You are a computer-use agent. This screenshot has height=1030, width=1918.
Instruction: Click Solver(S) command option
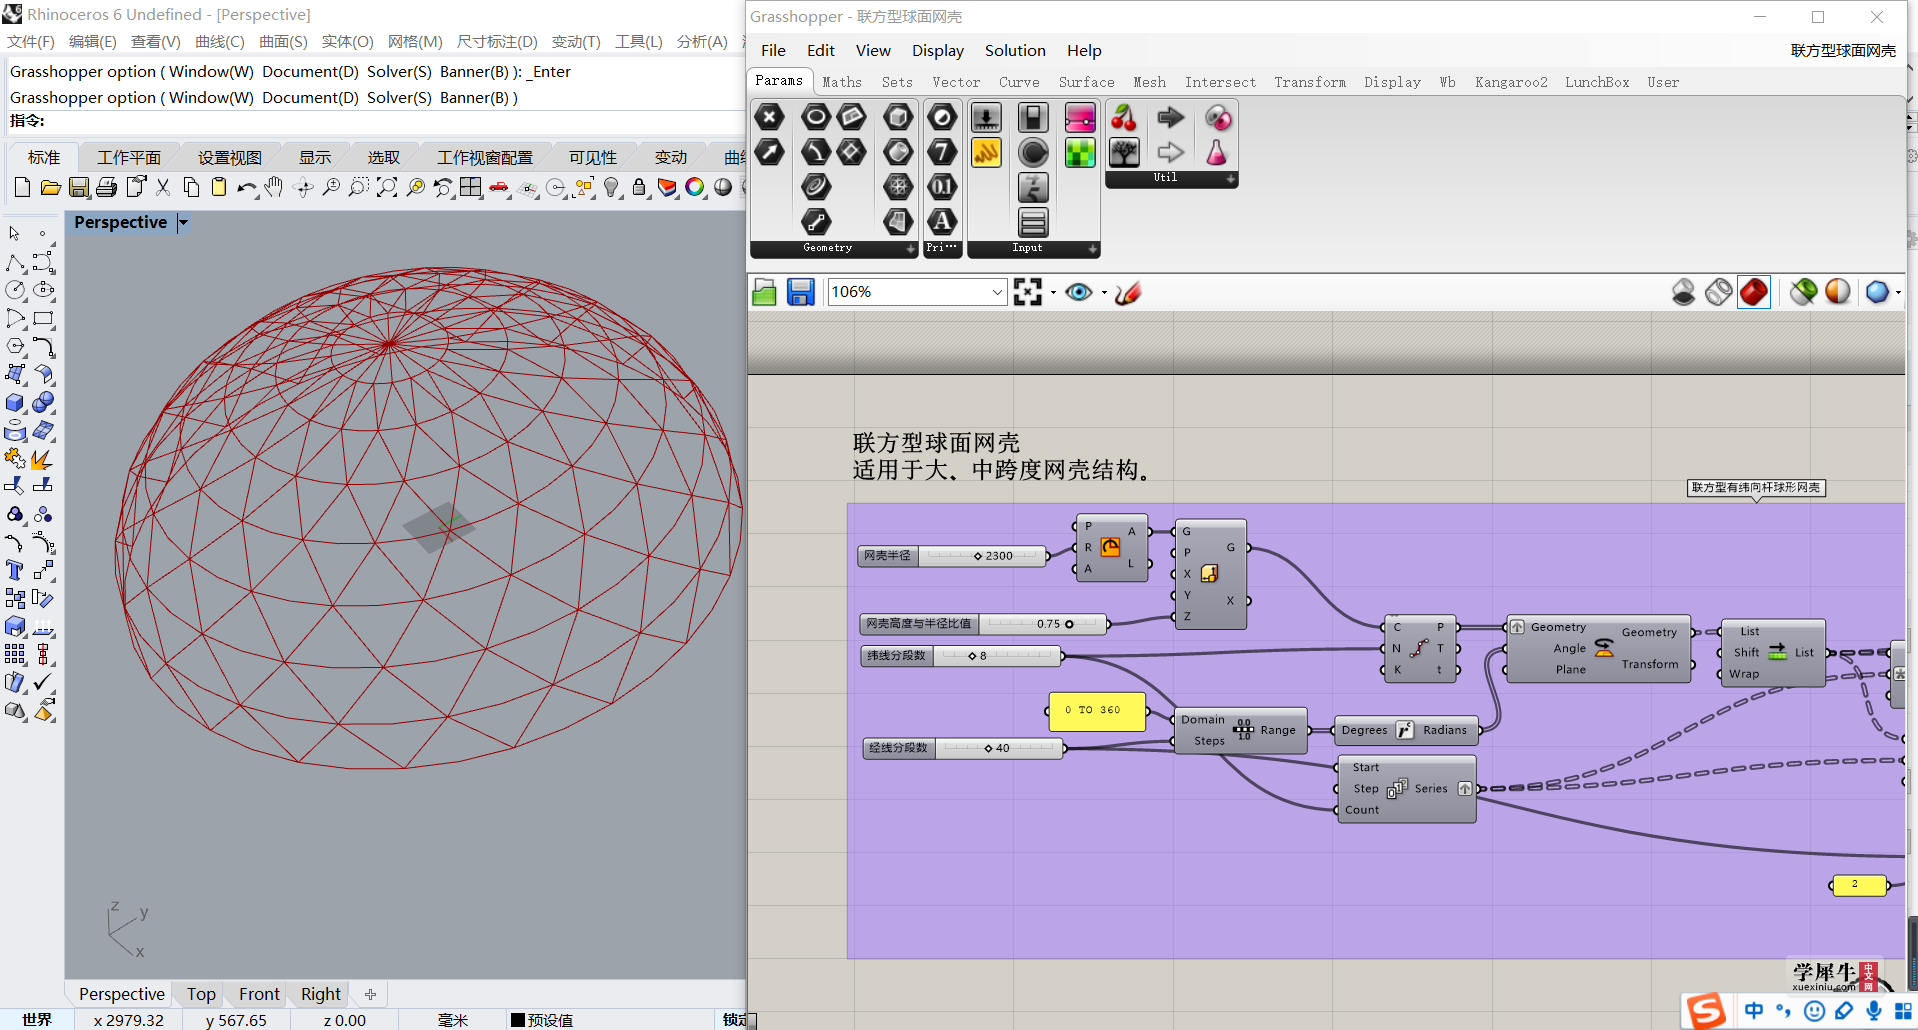tap(399, 97)
